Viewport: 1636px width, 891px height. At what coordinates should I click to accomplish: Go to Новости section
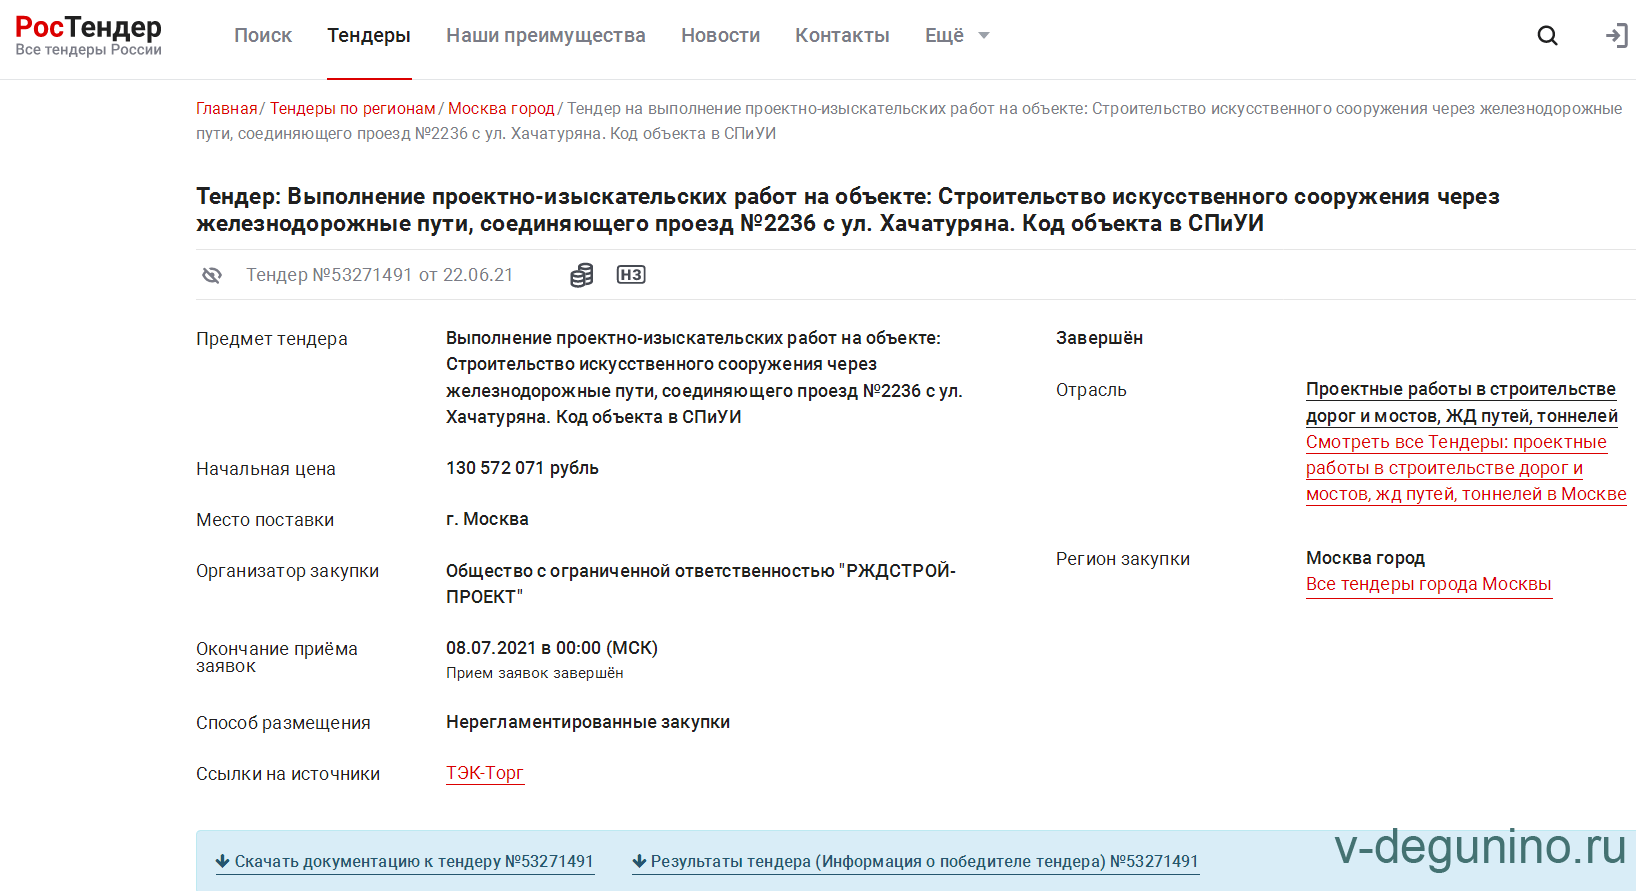[x=720, y=36]
